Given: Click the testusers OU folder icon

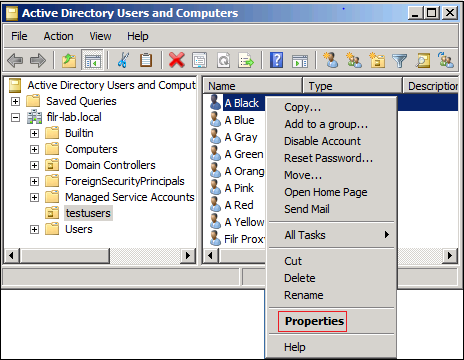Looking at the screenshot, I should [x=52, y=213].
